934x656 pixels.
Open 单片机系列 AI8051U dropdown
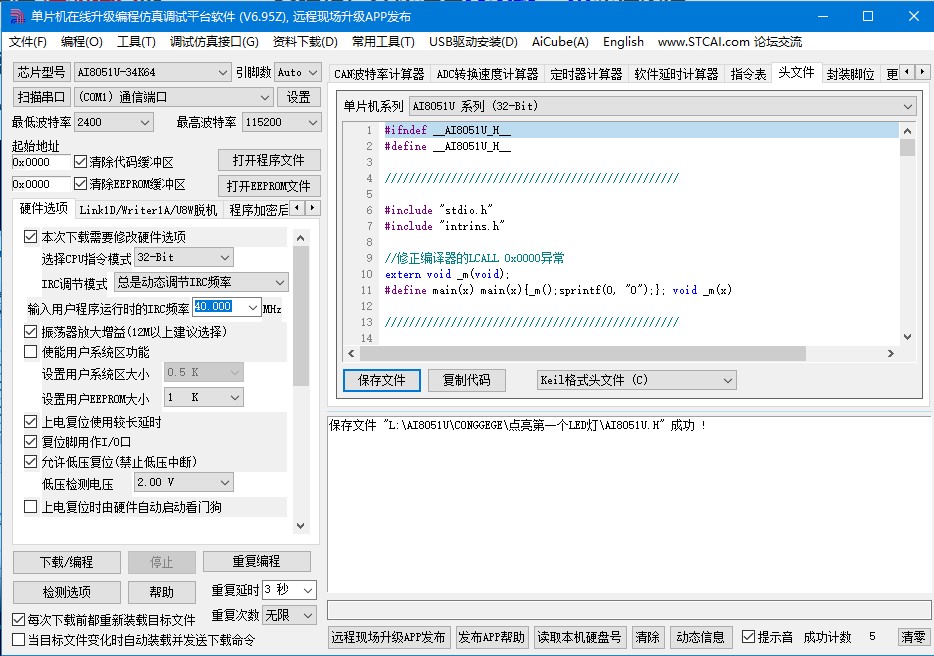(x=662, y=106)
